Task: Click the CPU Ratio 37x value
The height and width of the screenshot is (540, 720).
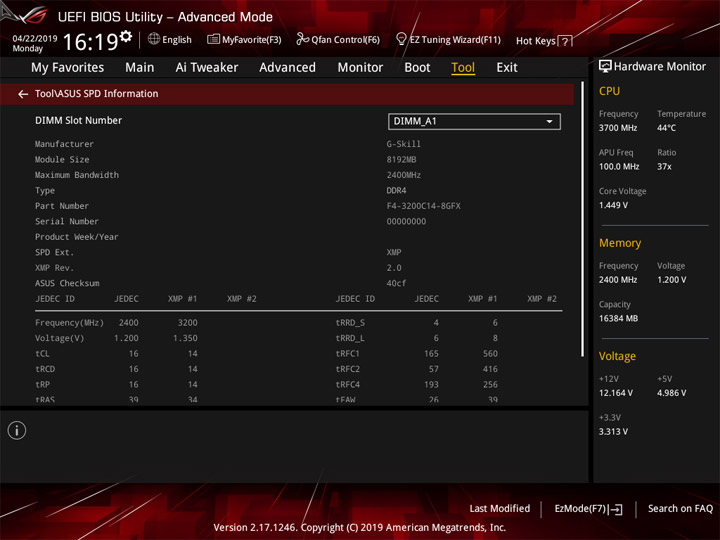Action: click(664, 167)
